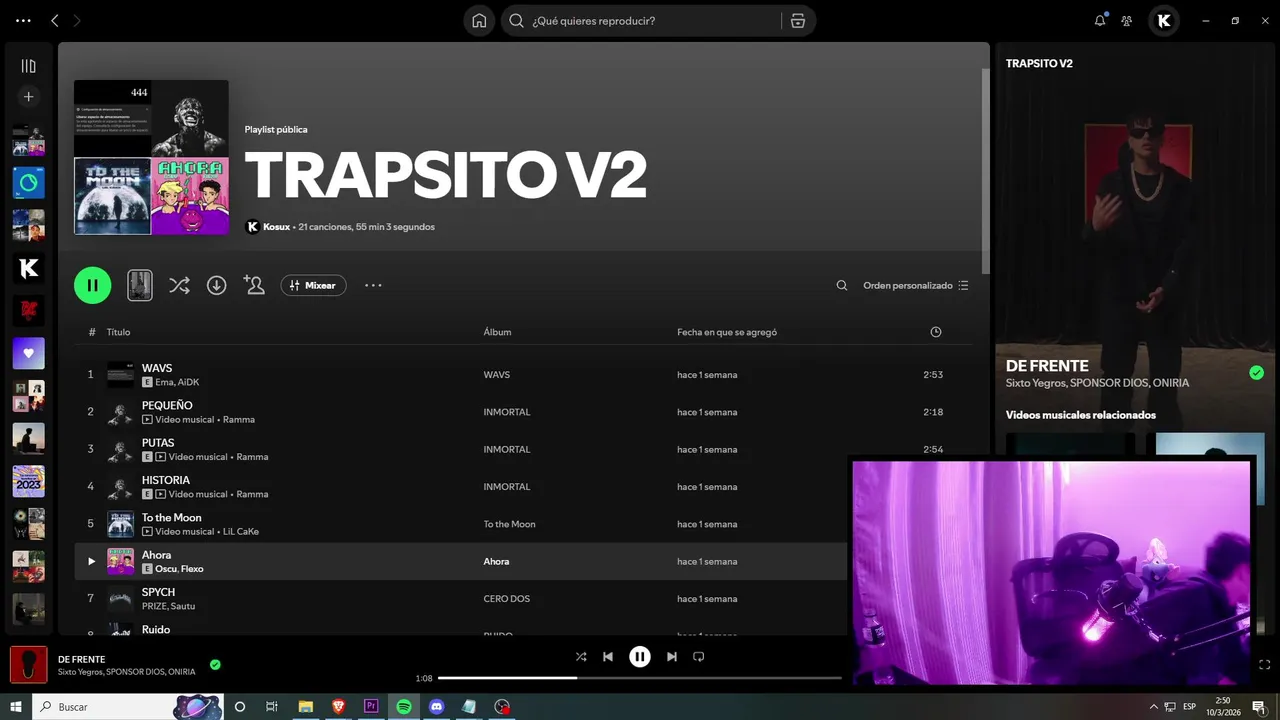Open first related music video thumbnail
This screenshot has height=720, width=1280.
(1070, 444)
